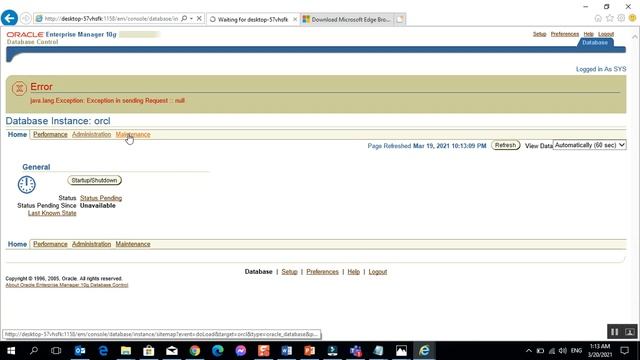Click the smiley feedback icon
The width and height of the screenshot is (640, 360).
(633, 18)
